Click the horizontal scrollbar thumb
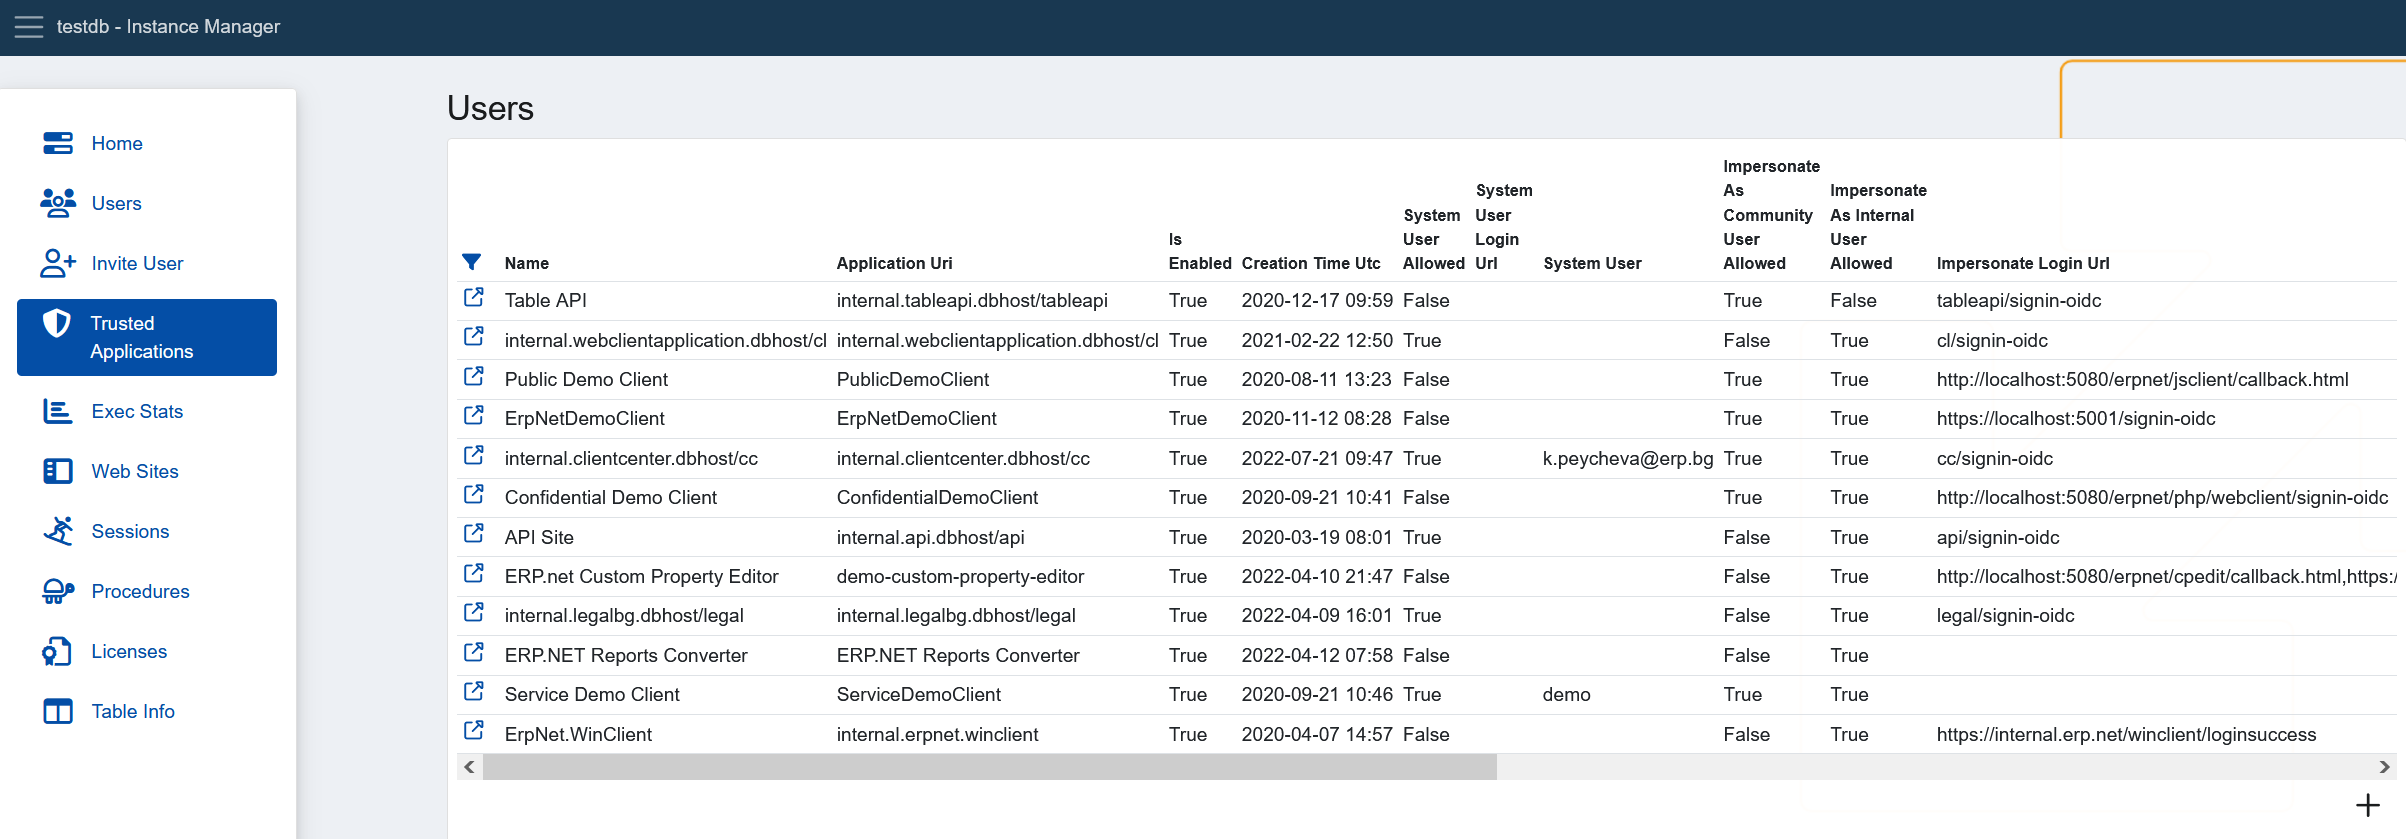The width and height of the screenshot is (2406, 839). point(990,767)
